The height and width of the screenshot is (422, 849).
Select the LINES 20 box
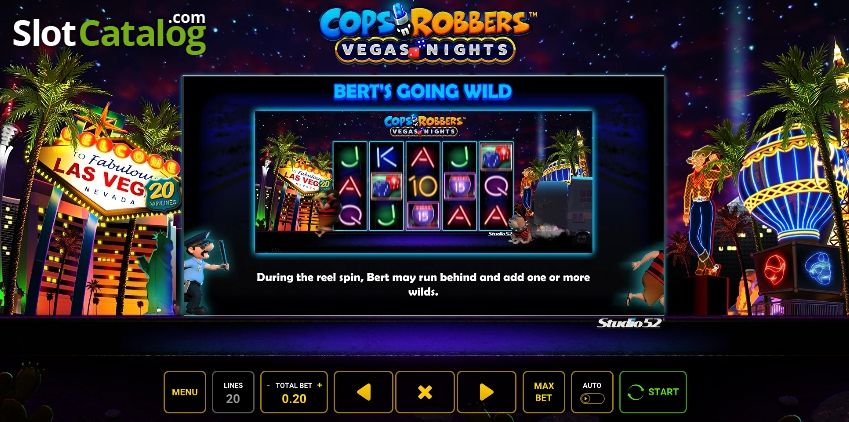click(233, 392)
